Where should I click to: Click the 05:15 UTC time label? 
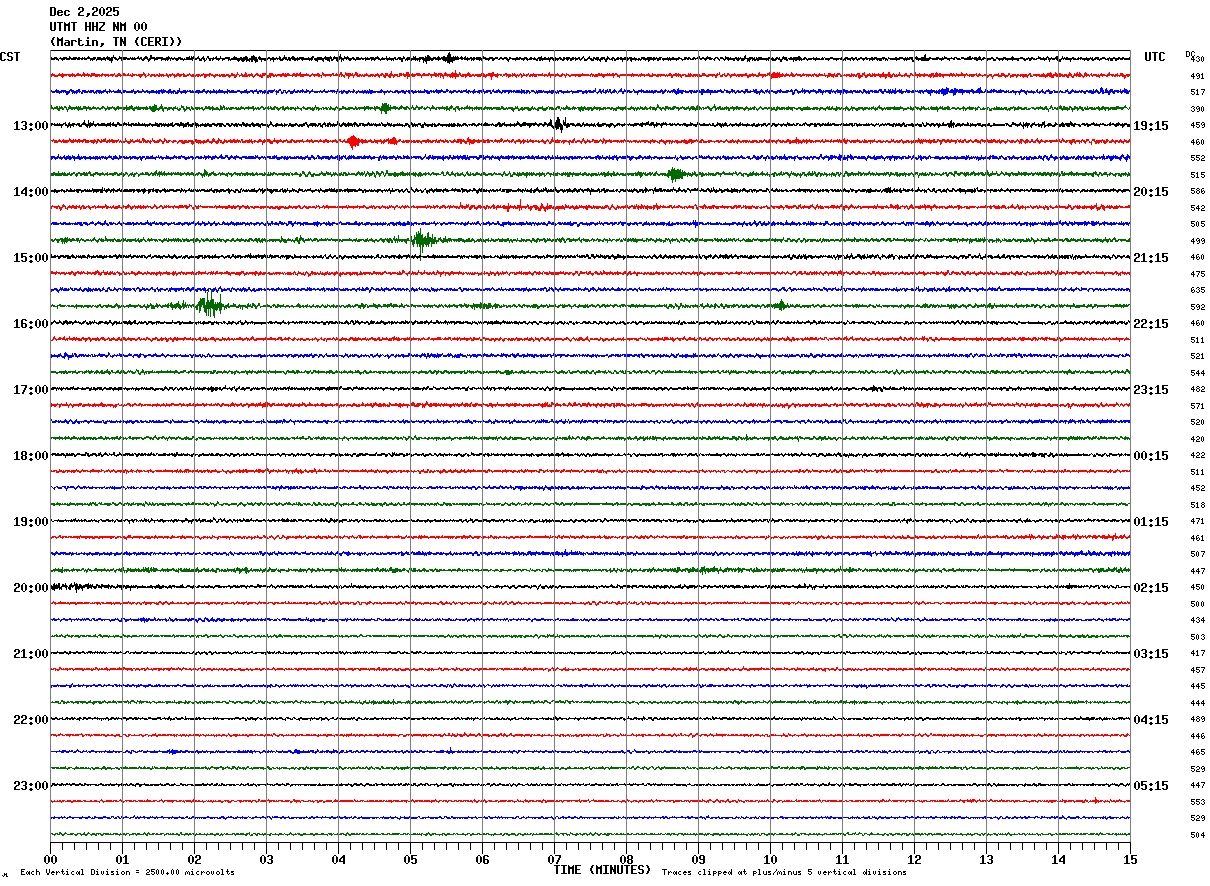coord(1151,786)
